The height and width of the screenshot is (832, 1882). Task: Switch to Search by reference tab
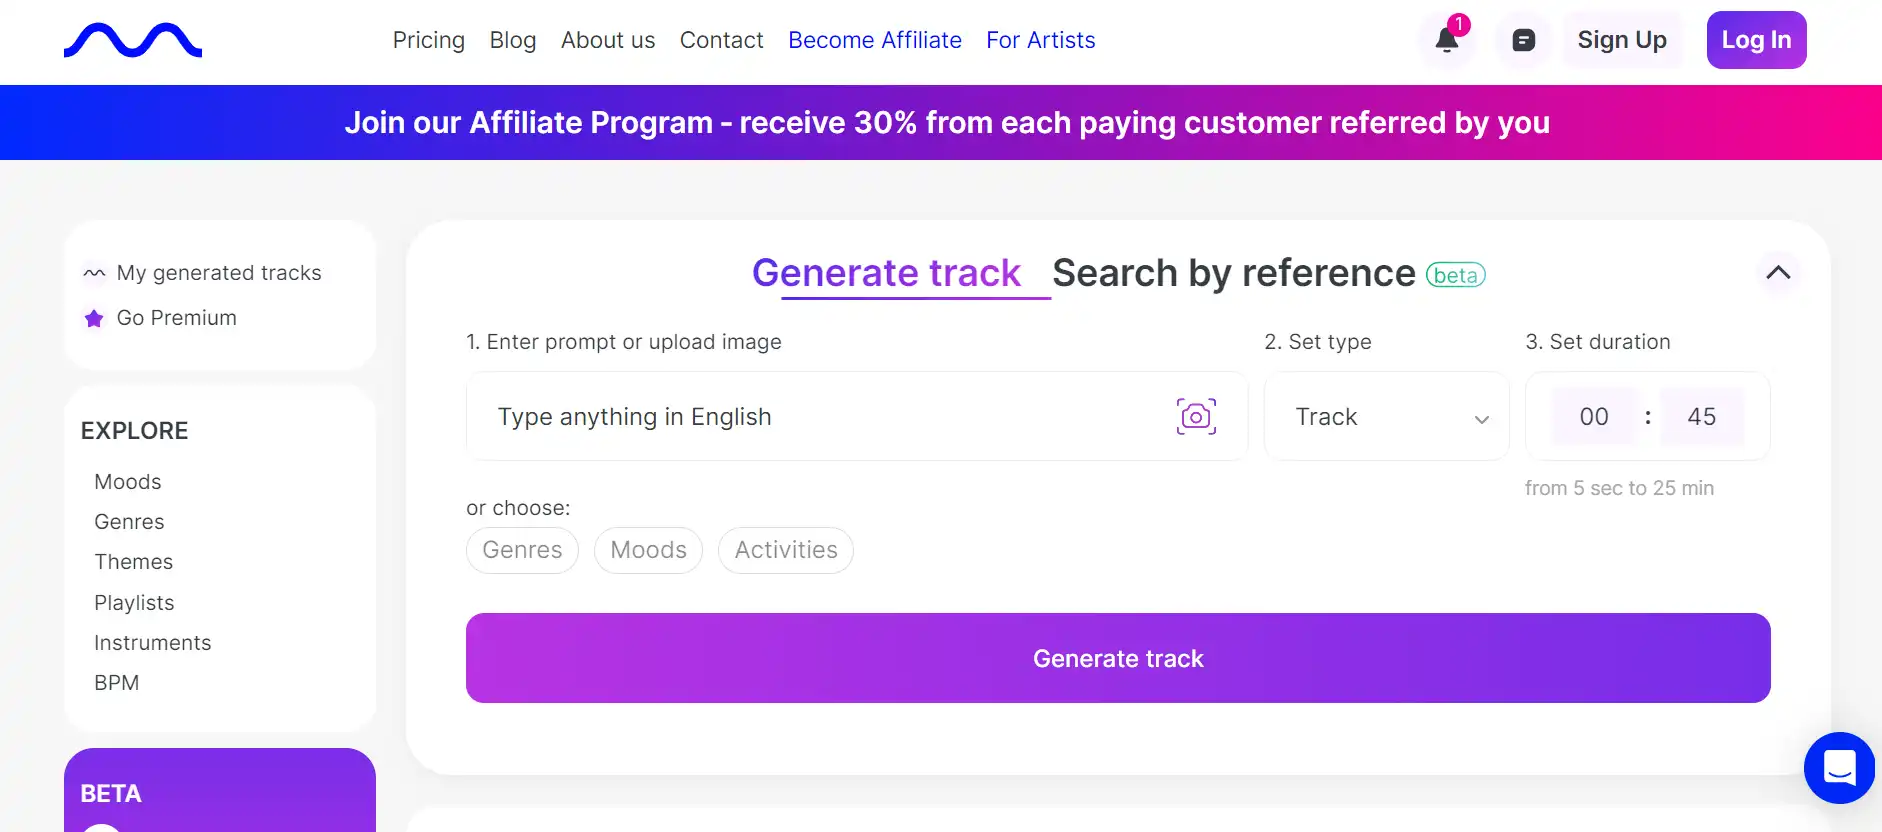point(1233,274)
